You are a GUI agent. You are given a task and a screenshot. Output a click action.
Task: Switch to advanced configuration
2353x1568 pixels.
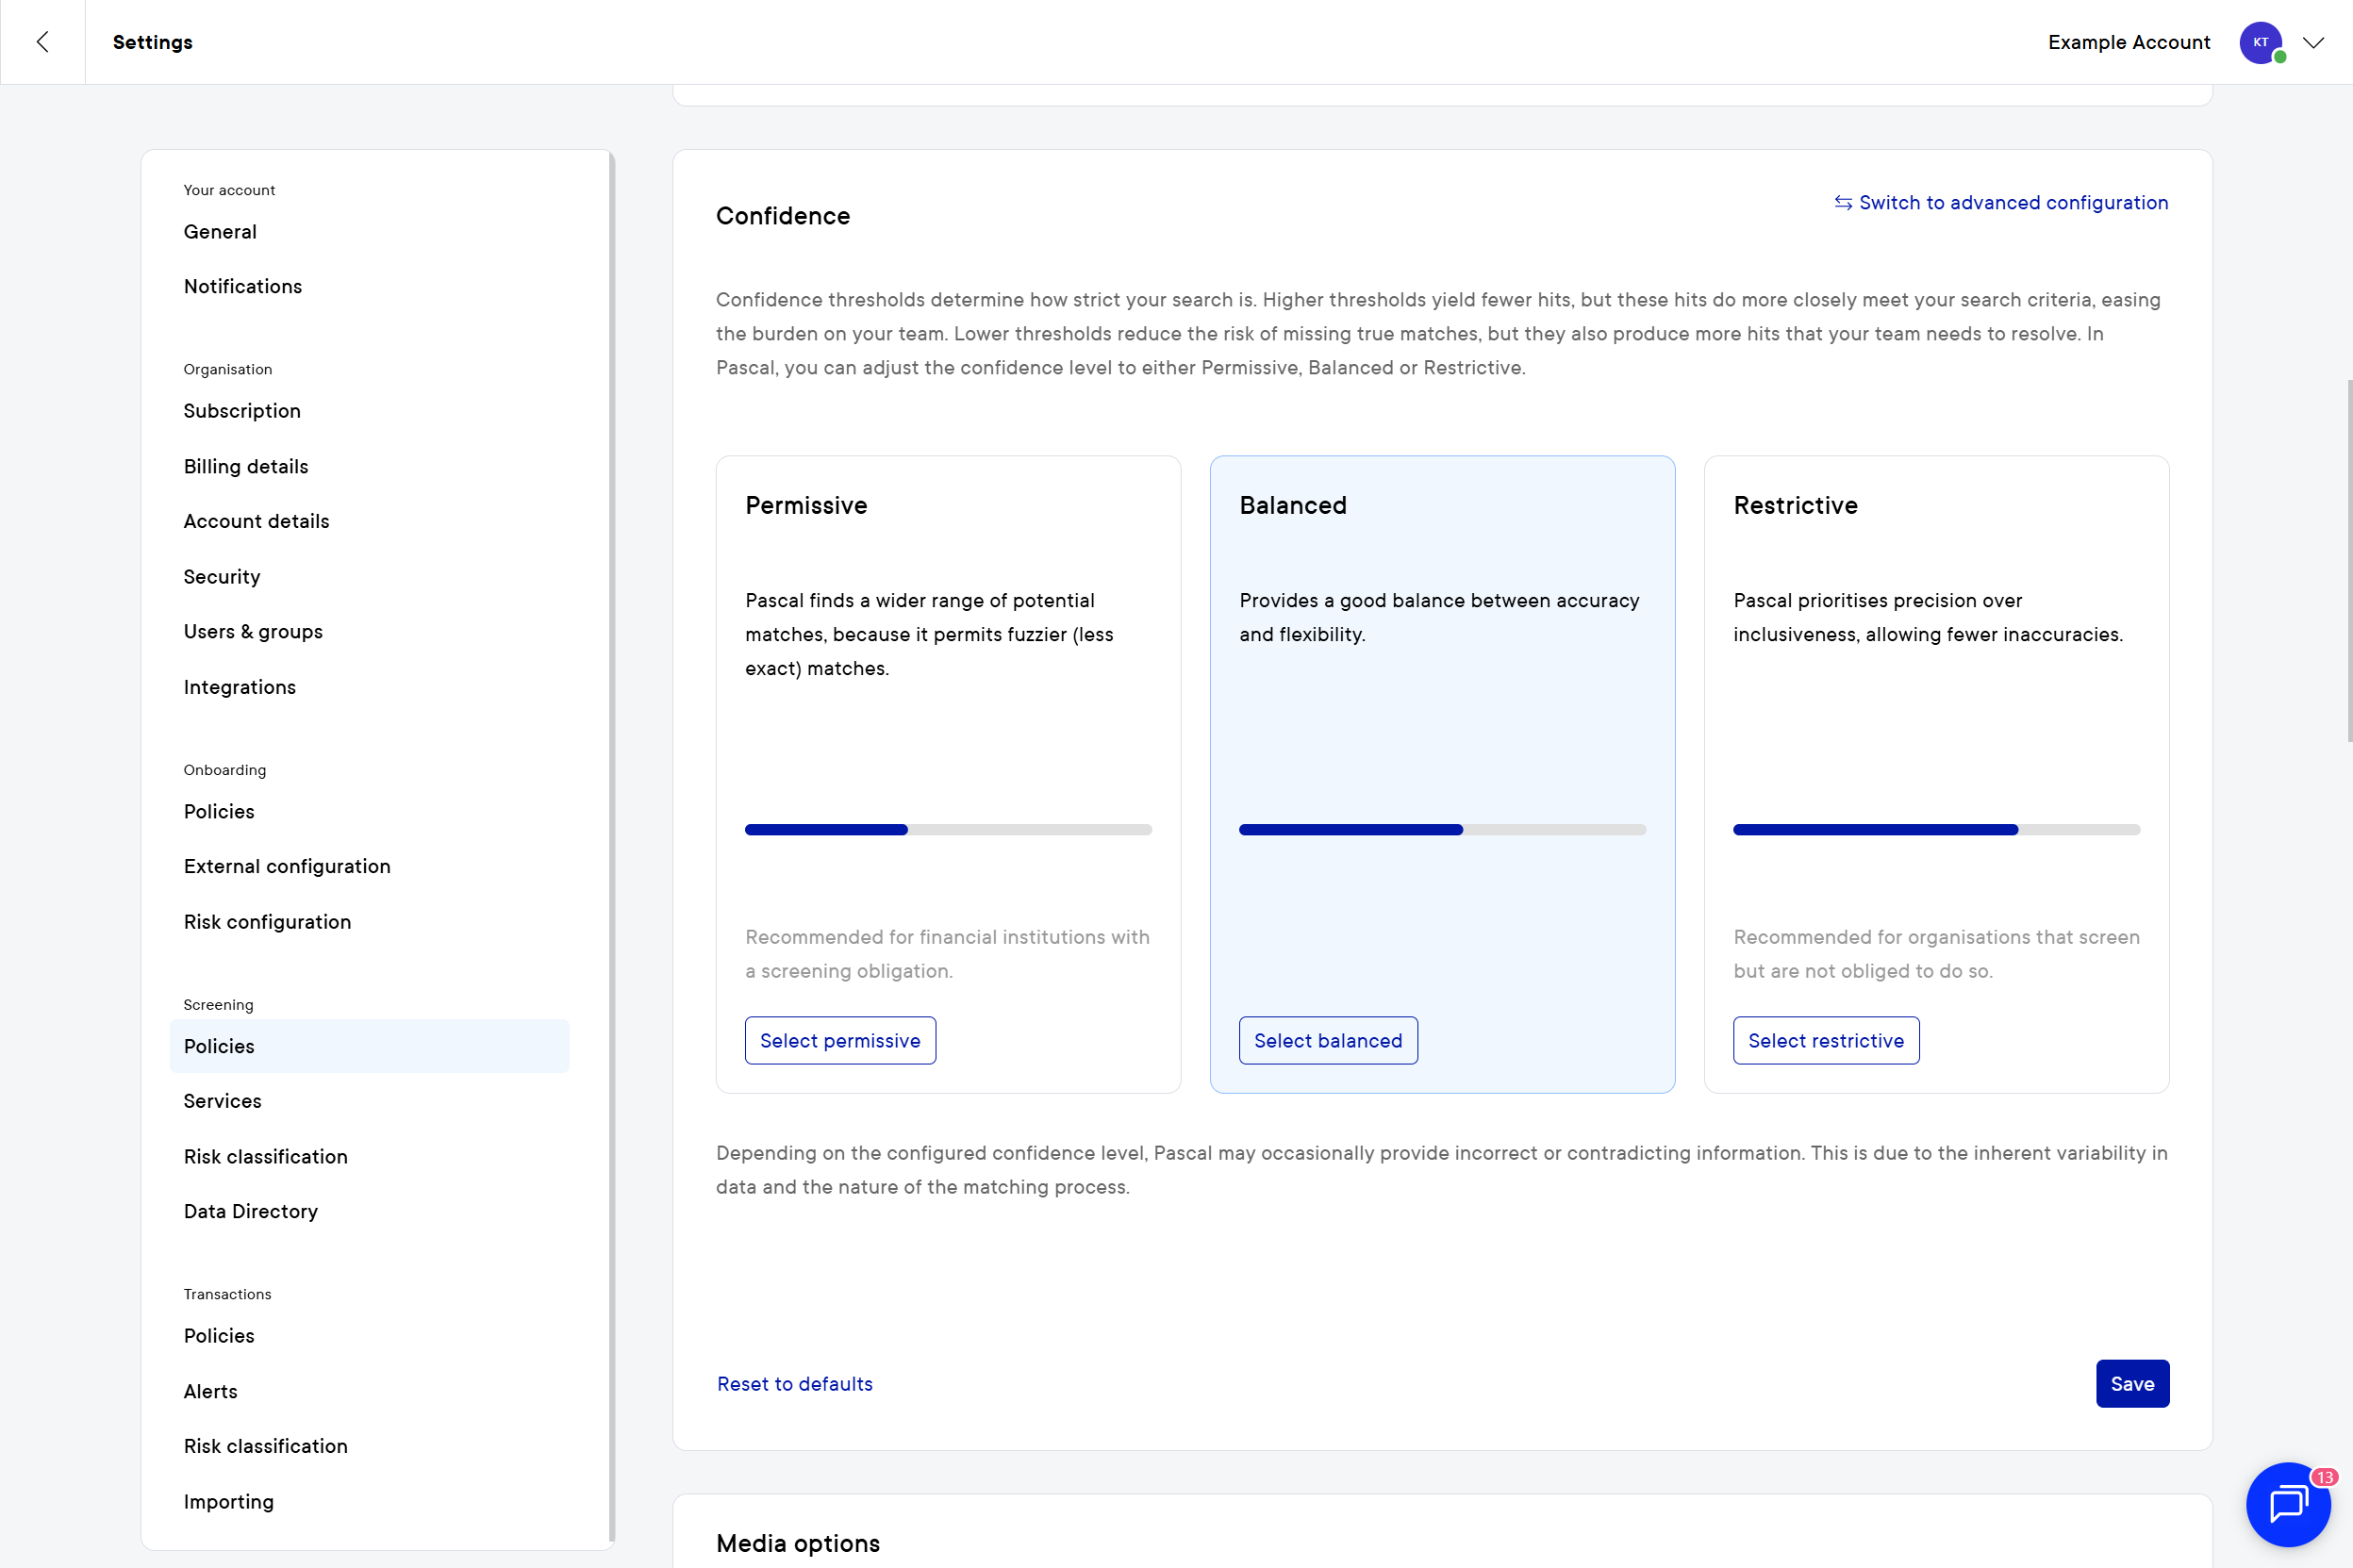click(2012, 203)
